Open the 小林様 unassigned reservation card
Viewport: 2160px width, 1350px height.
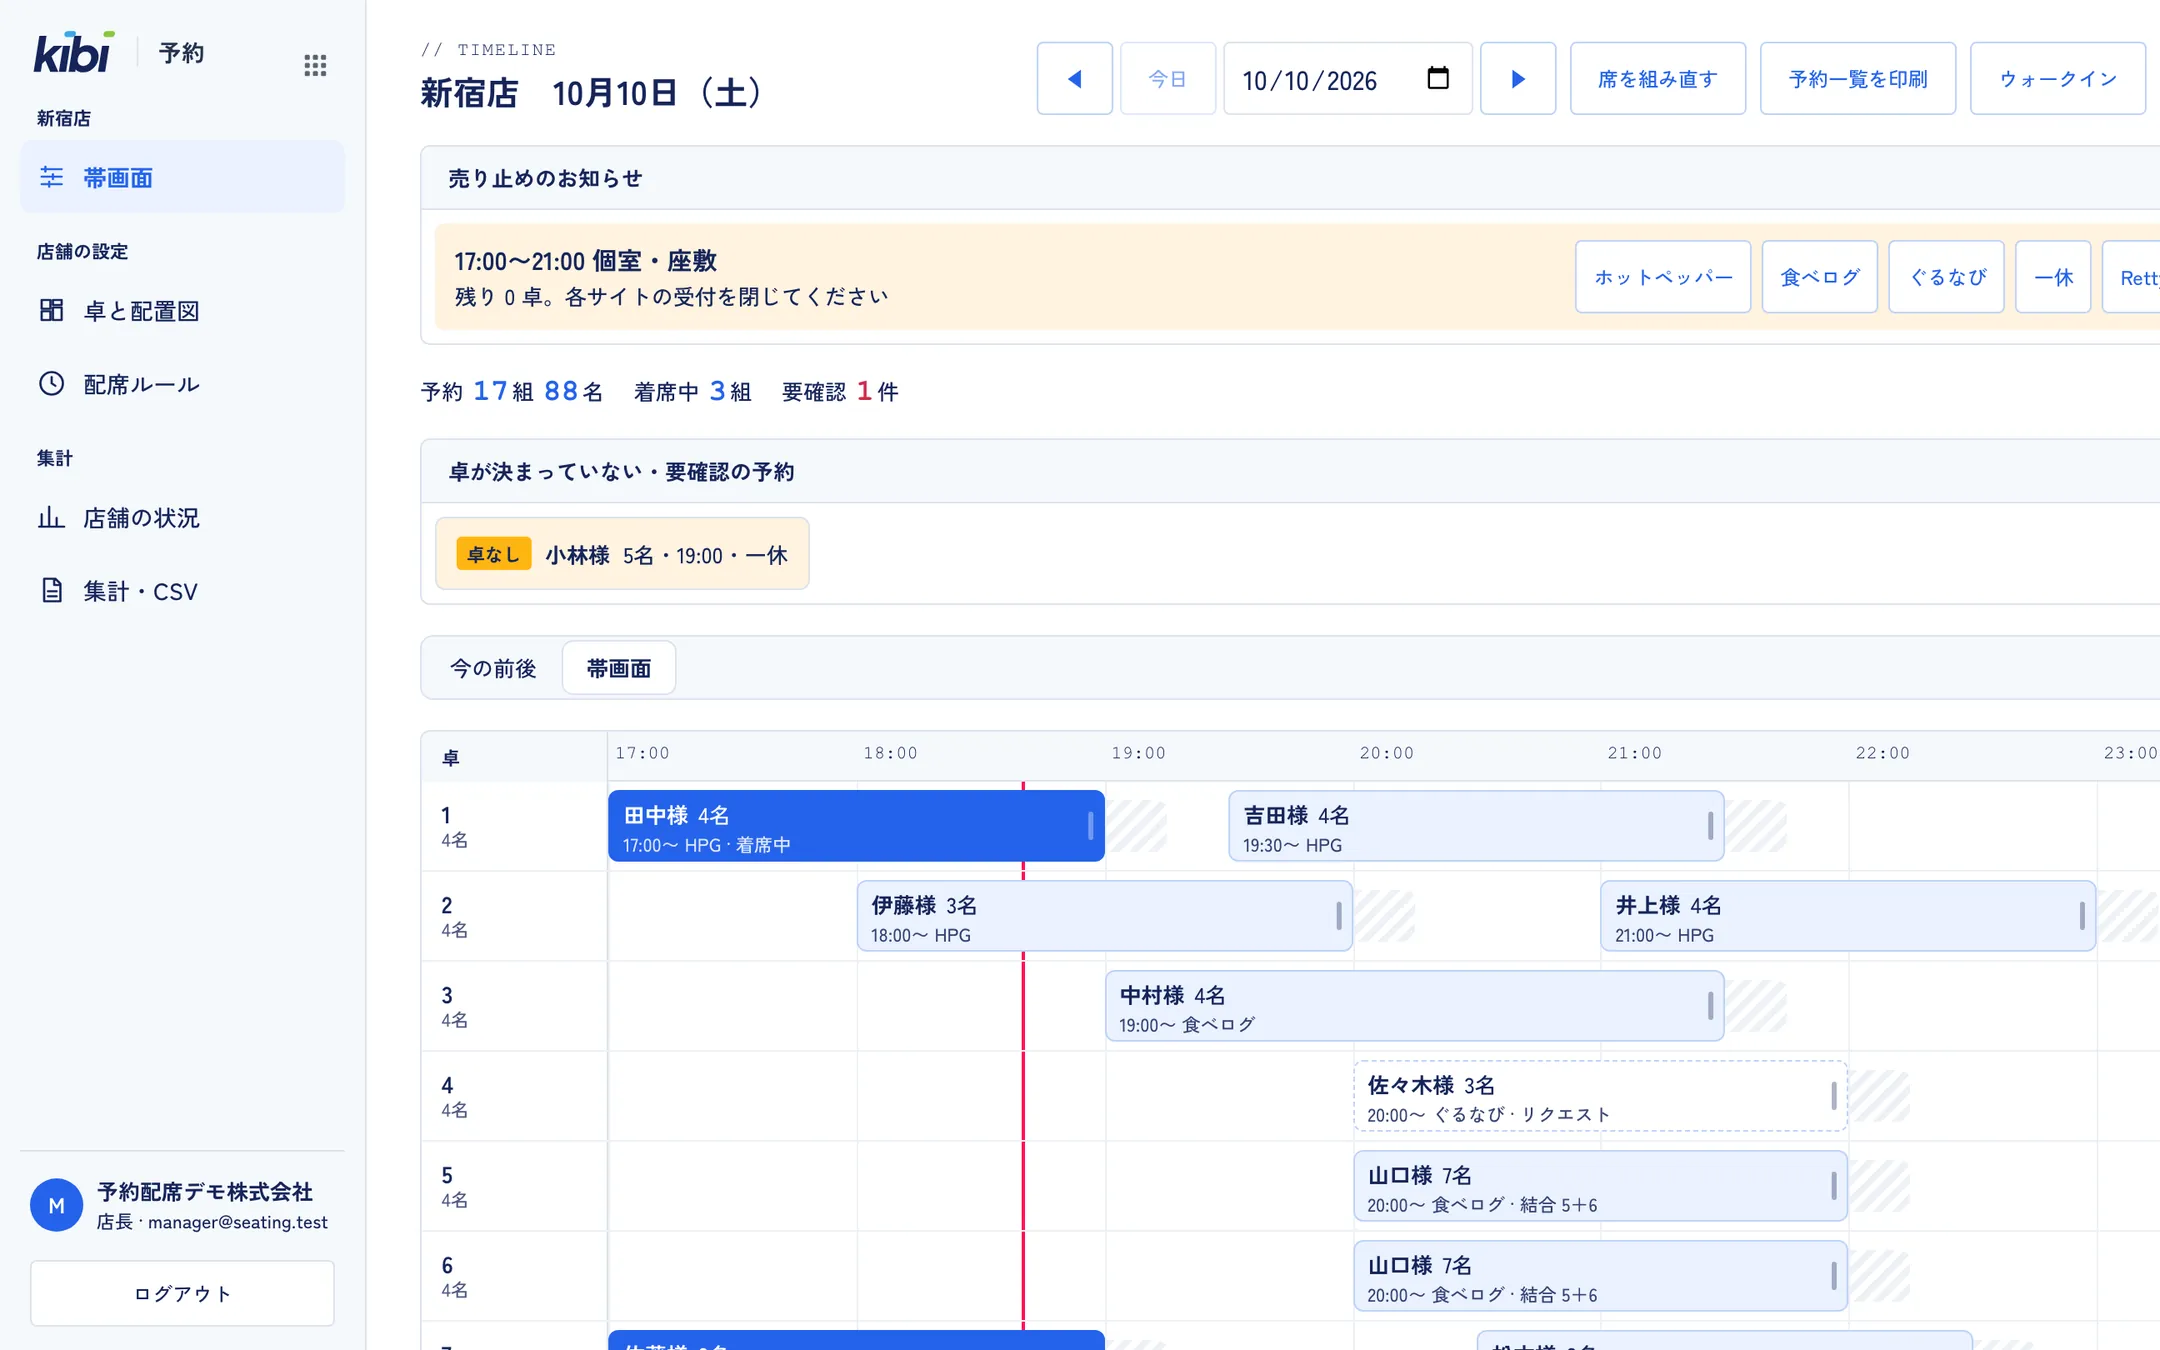622,554
